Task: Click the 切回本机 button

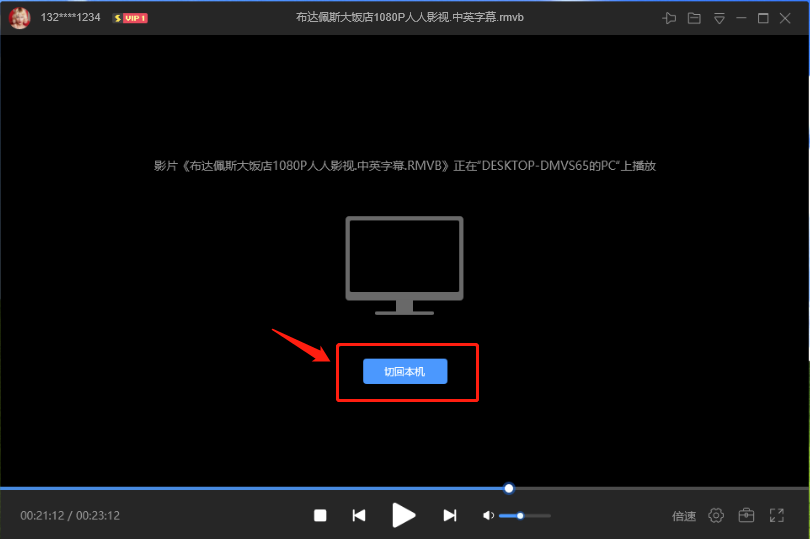Action: tap(405, 372)
